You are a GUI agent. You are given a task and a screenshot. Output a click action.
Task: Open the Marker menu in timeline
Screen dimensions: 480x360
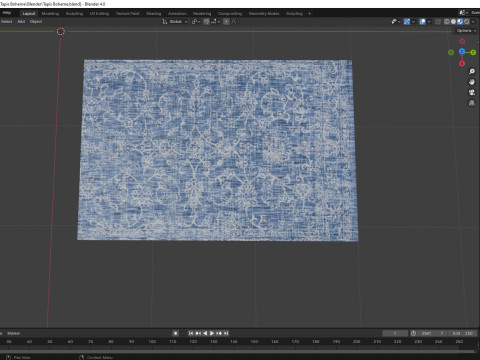click(x=13, y=333)
